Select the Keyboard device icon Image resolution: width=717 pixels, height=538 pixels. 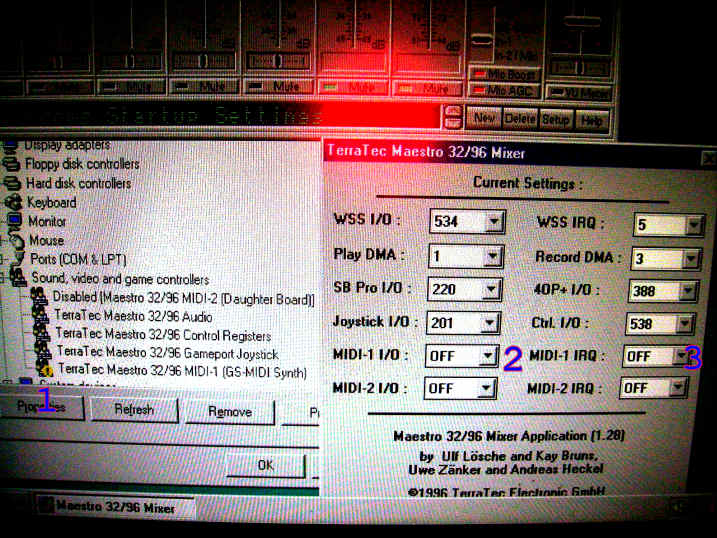pos(13,203)
